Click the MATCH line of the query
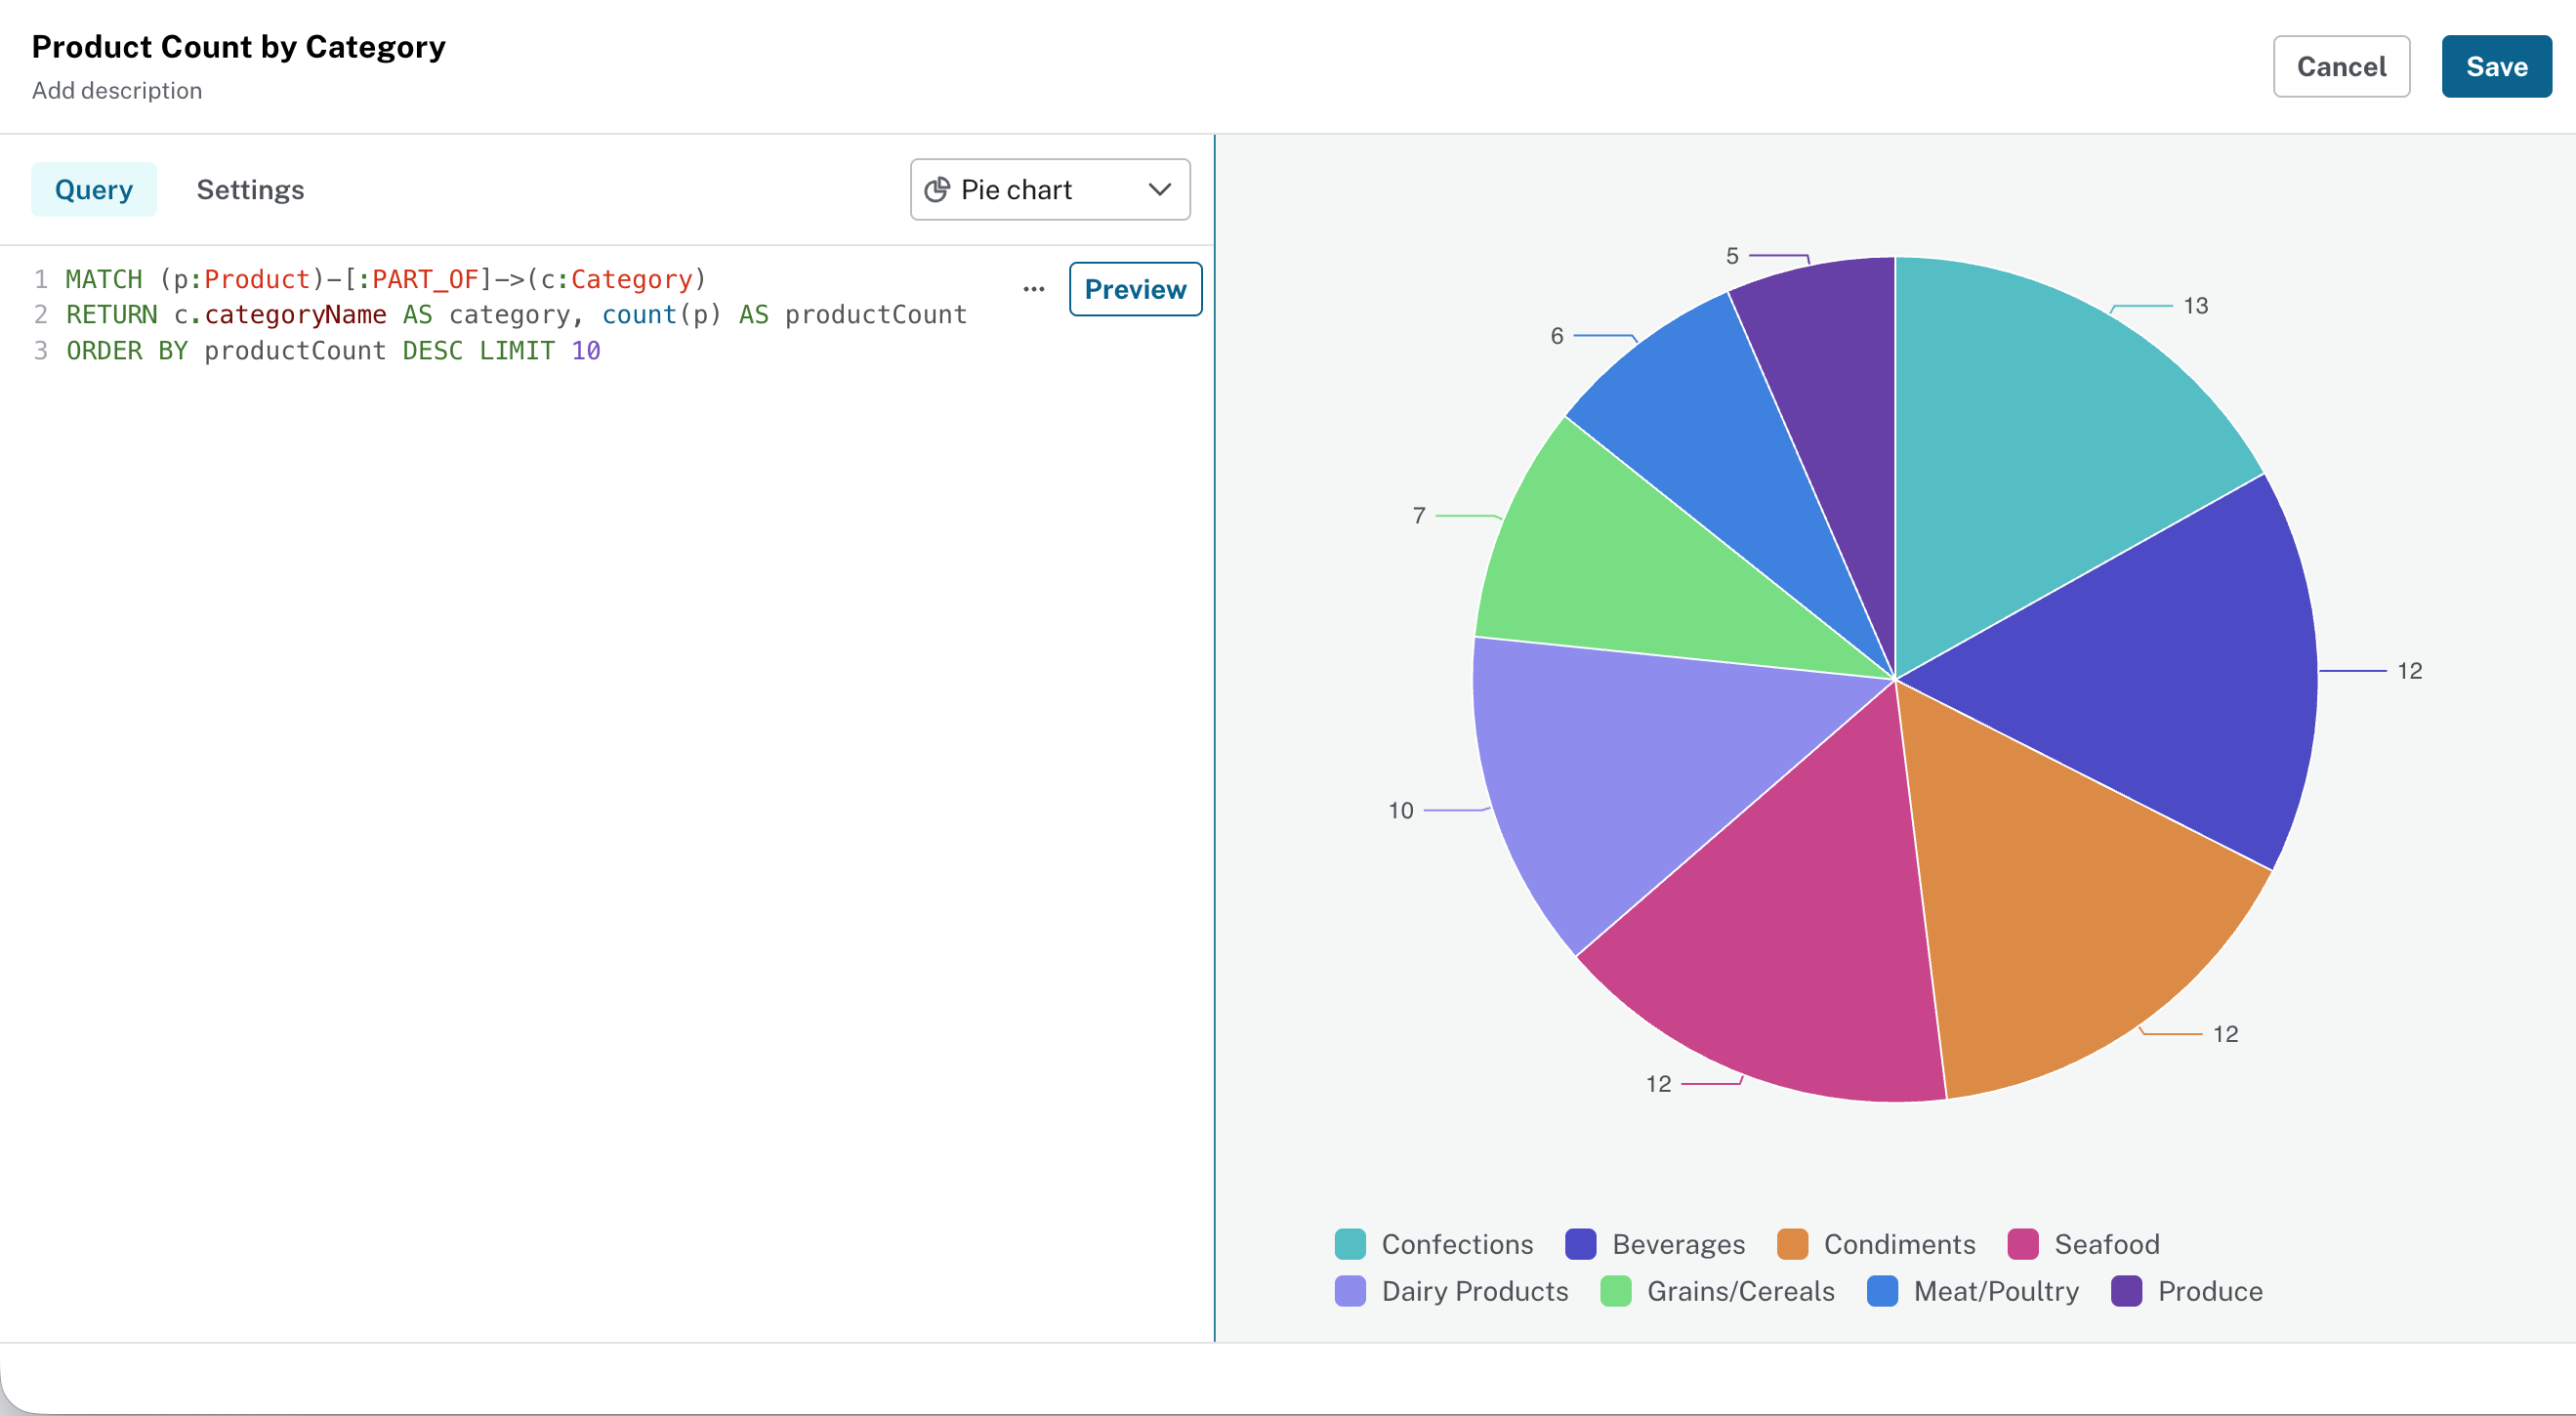Image resolution: width=2576 pixels, height=1416 pixels. point(386,279)
